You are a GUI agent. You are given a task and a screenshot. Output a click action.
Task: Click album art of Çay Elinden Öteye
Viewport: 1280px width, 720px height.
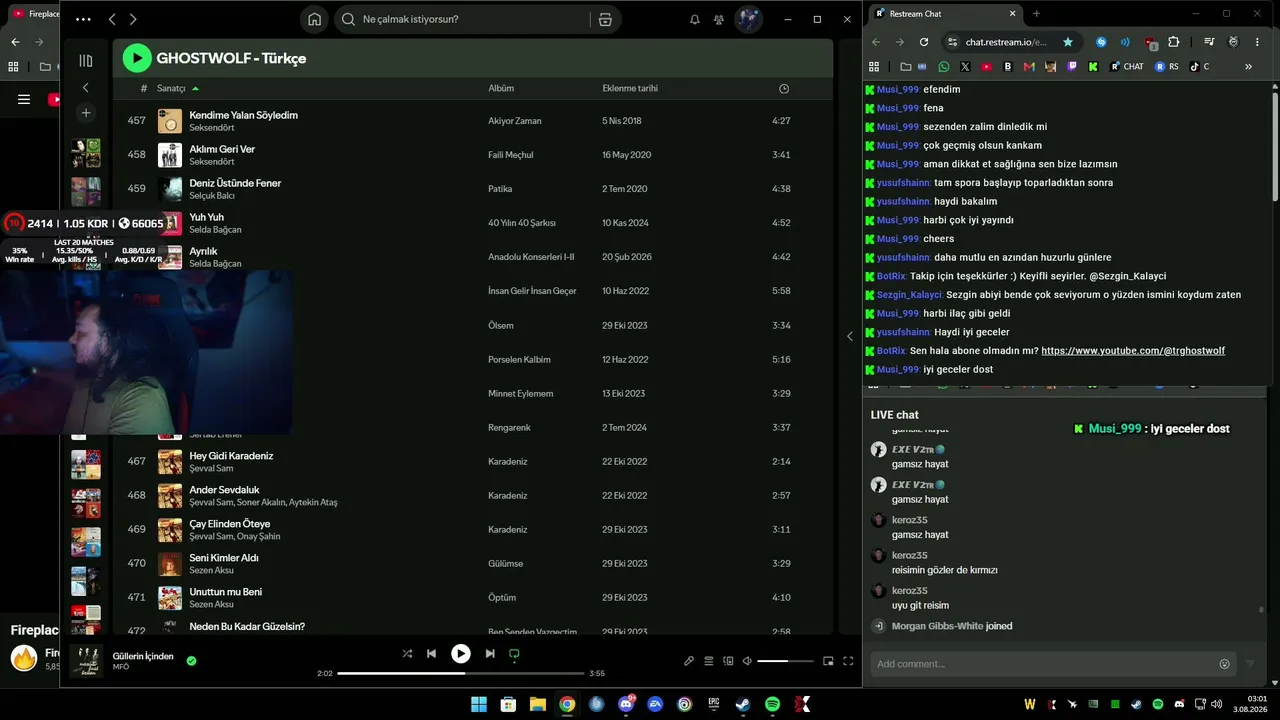(x=170, y=529)
